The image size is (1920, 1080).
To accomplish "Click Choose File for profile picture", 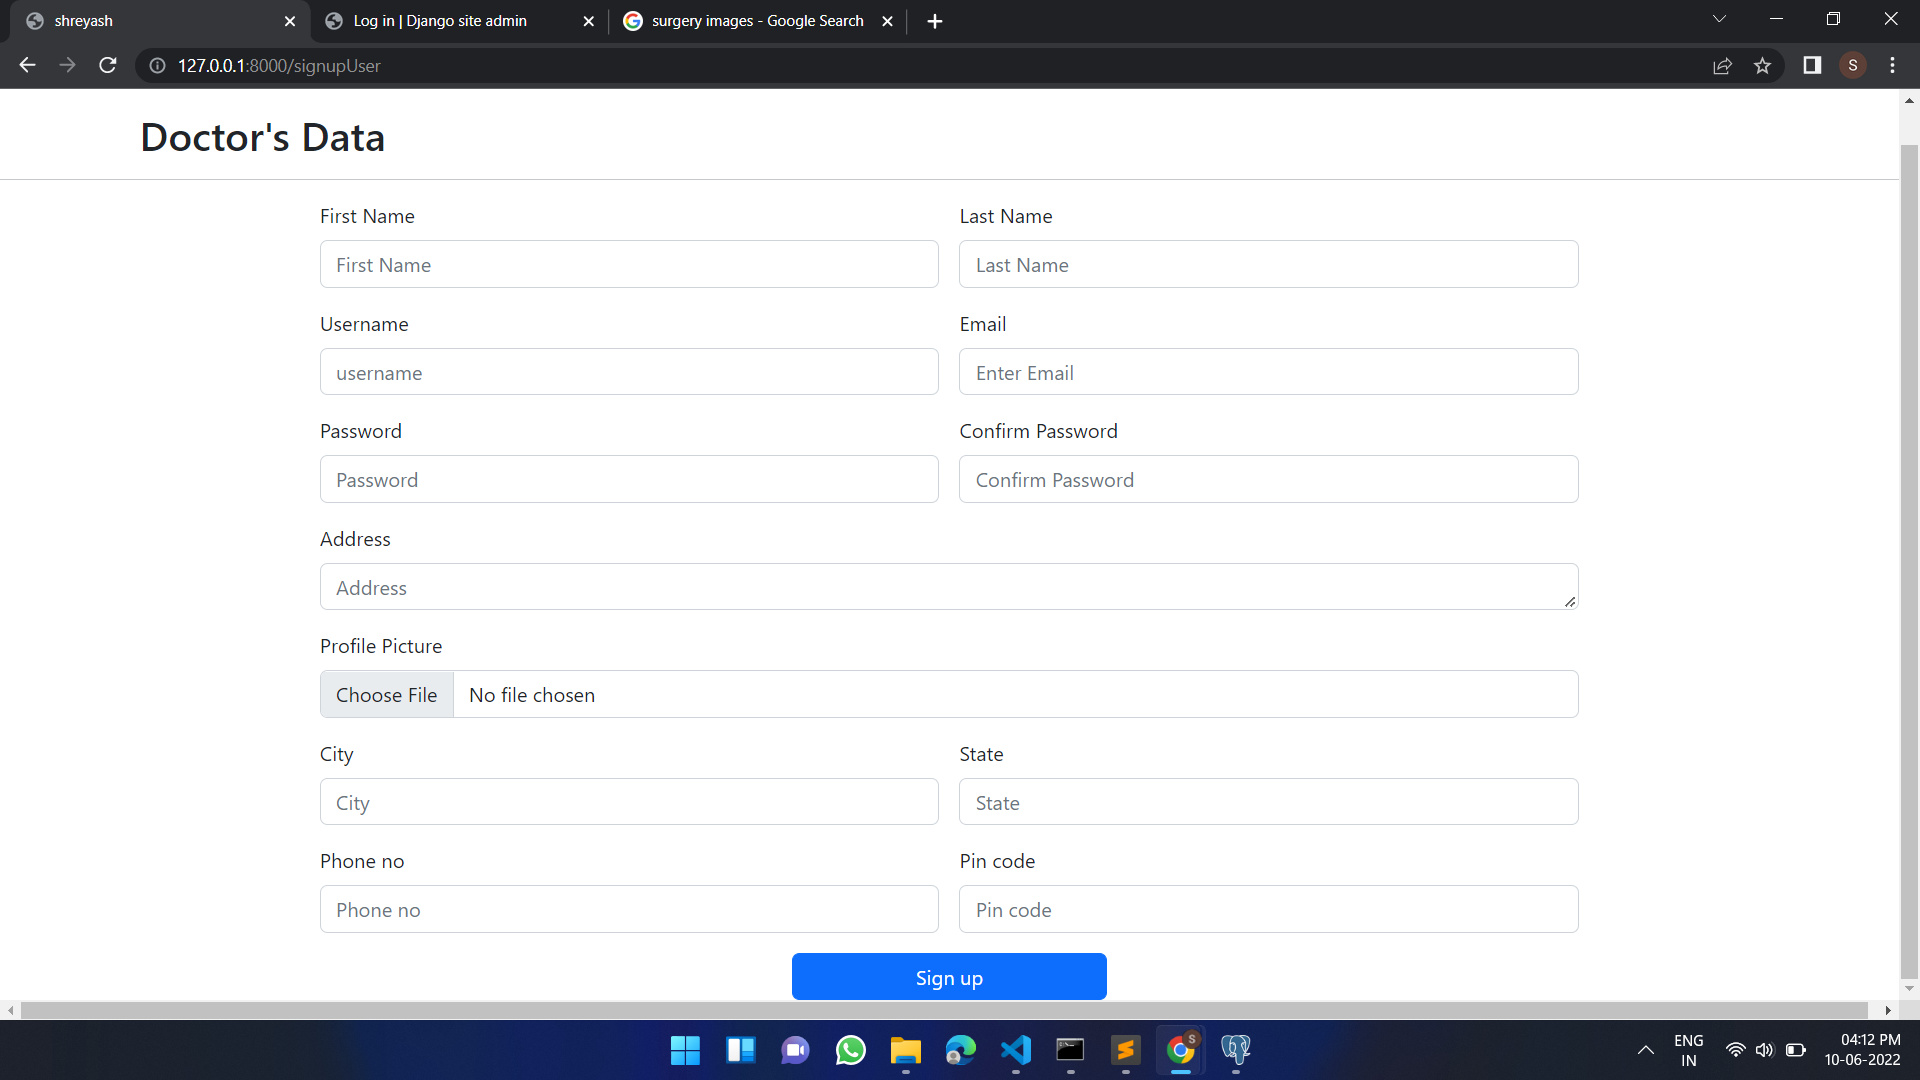I will click(386, 694).
